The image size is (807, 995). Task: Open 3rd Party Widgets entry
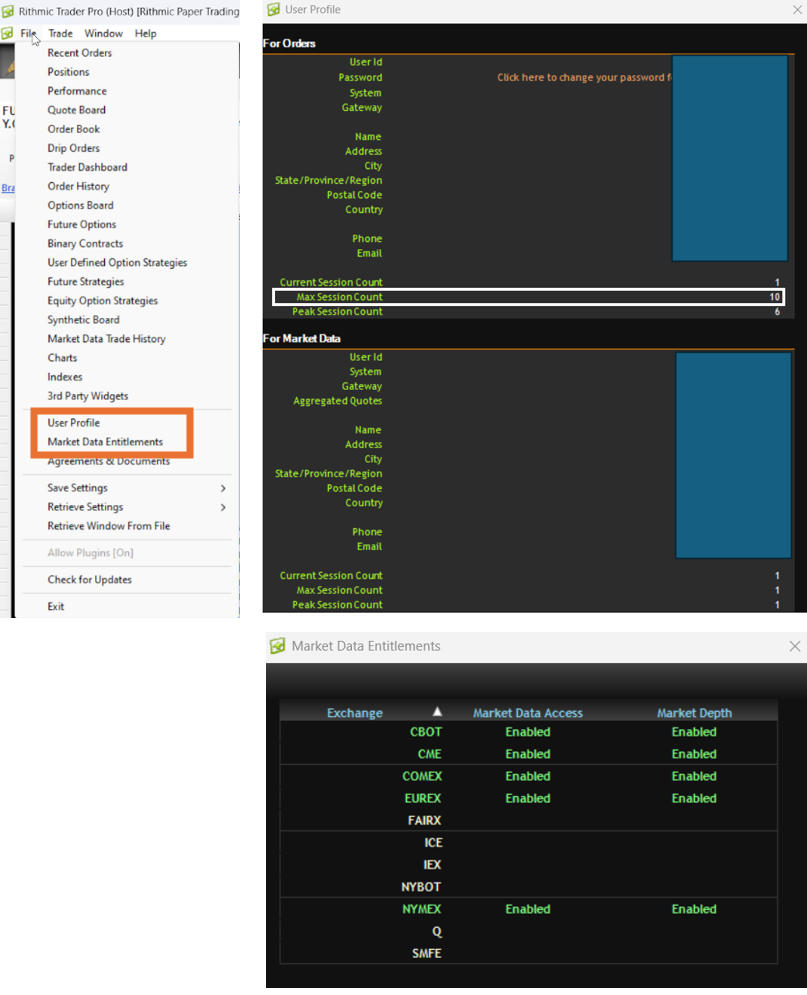point(88,395)
